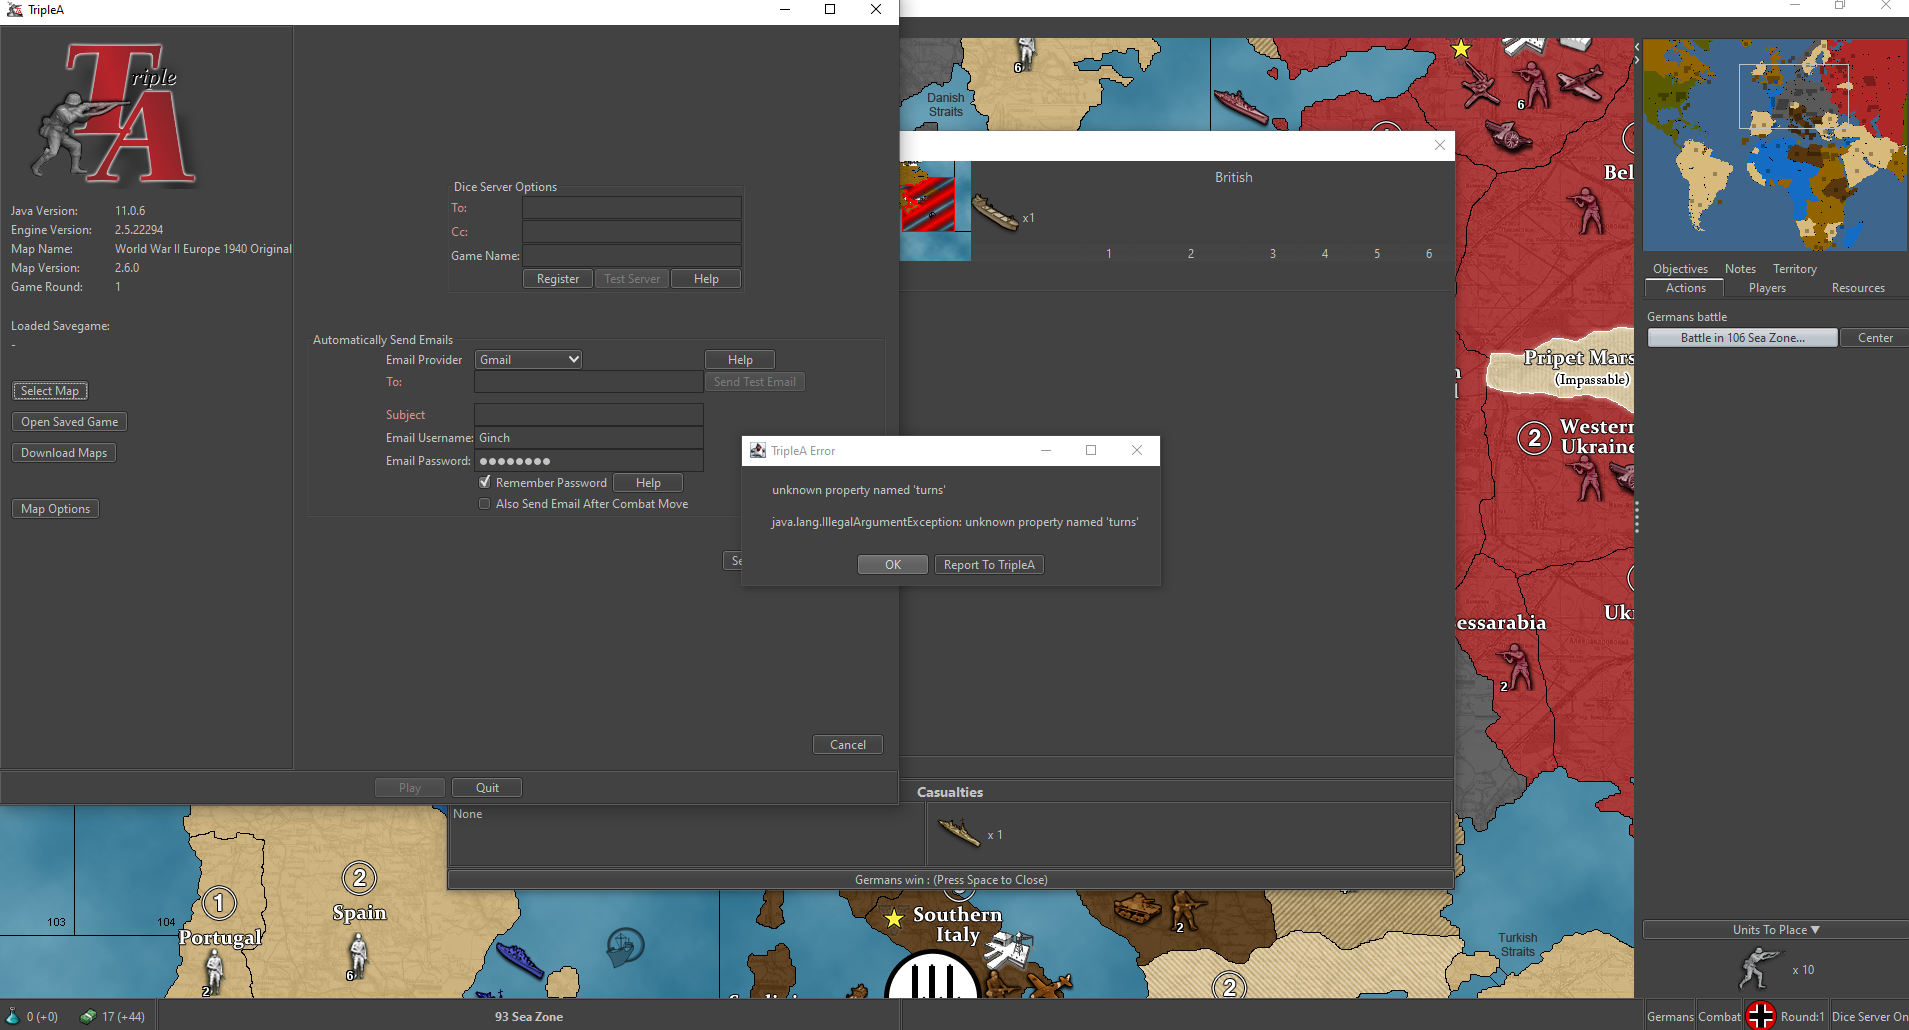Click Help beside Remember Password

(648, 483)
